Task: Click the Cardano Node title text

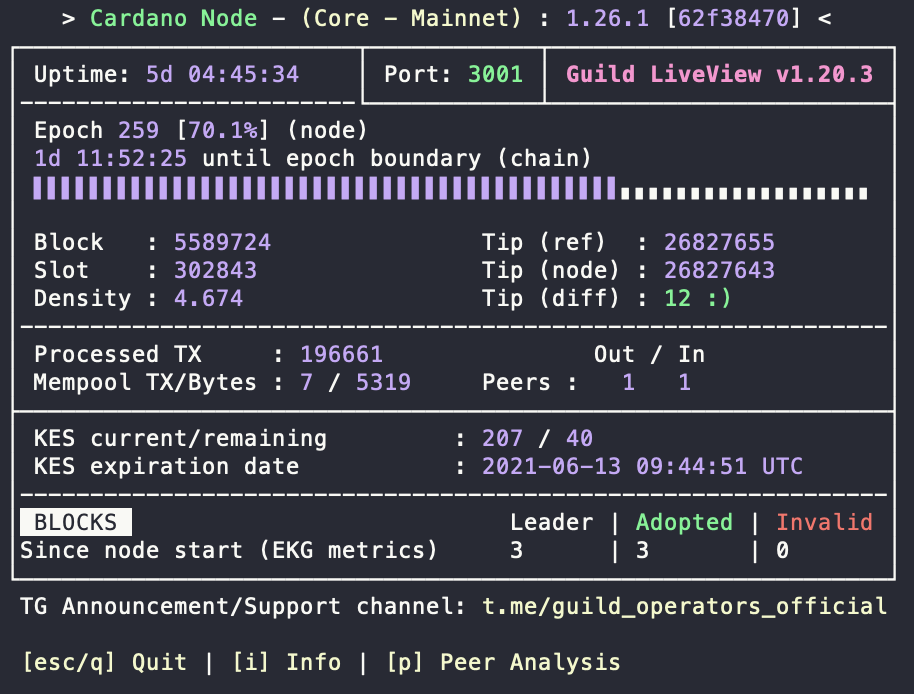Action: (x=173, y=19)
